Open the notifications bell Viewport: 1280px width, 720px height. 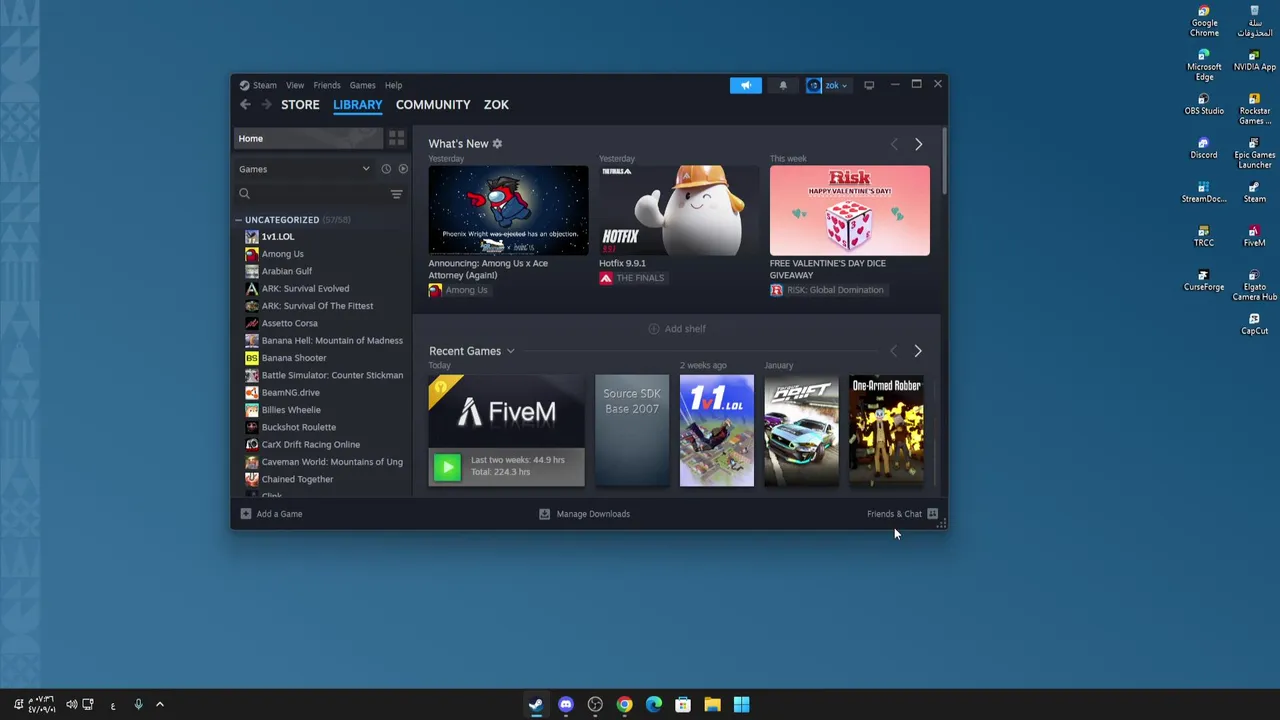tap(783, 85)
